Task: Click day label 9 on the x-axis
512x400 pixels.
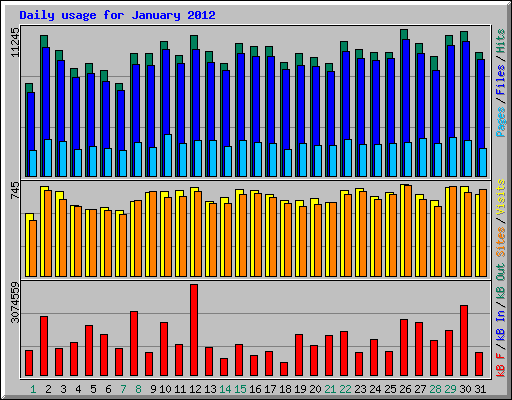Action: [x=153, y=389]
